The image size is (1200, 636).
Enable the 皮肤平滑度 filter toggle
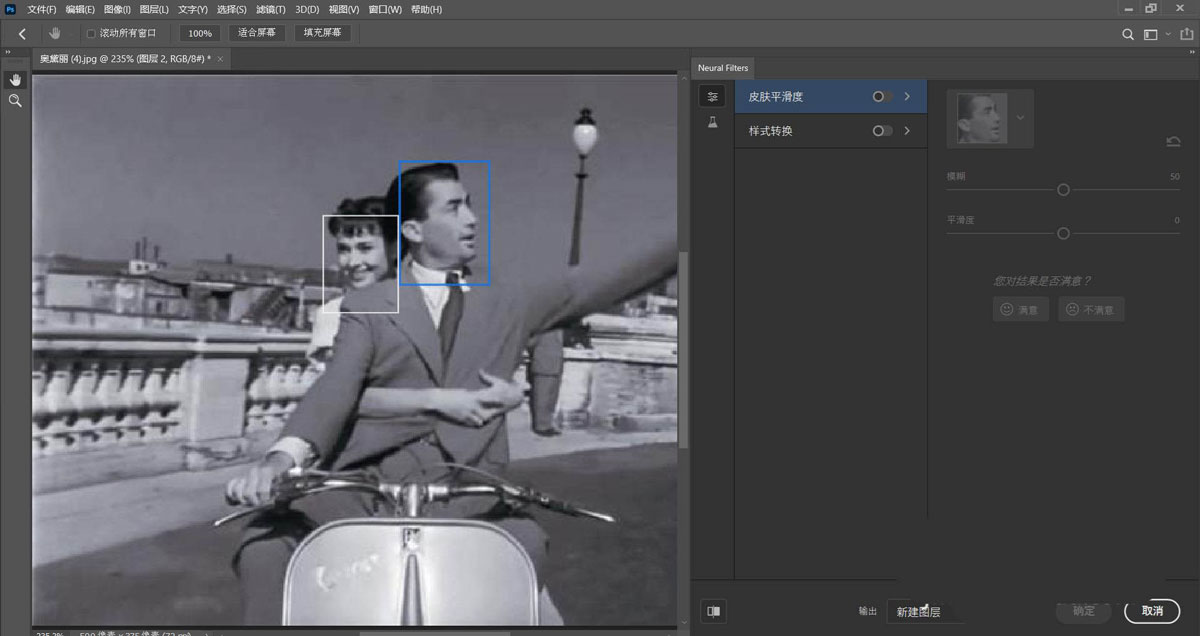point(881,97)
